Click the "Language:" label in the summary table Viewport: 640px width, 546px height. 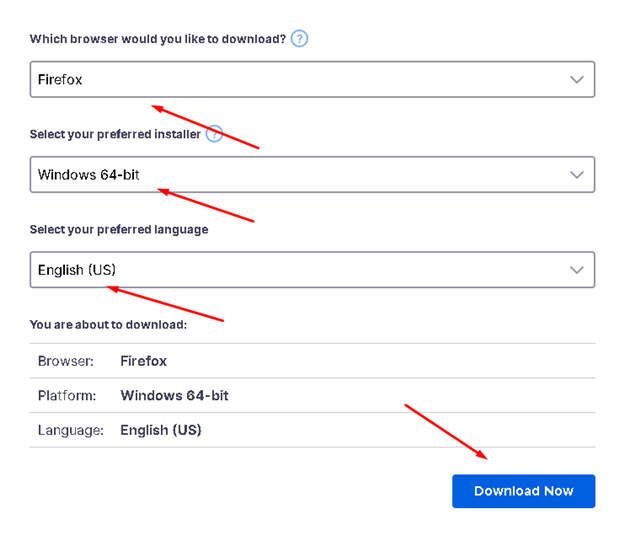click(x=71, y=430)
